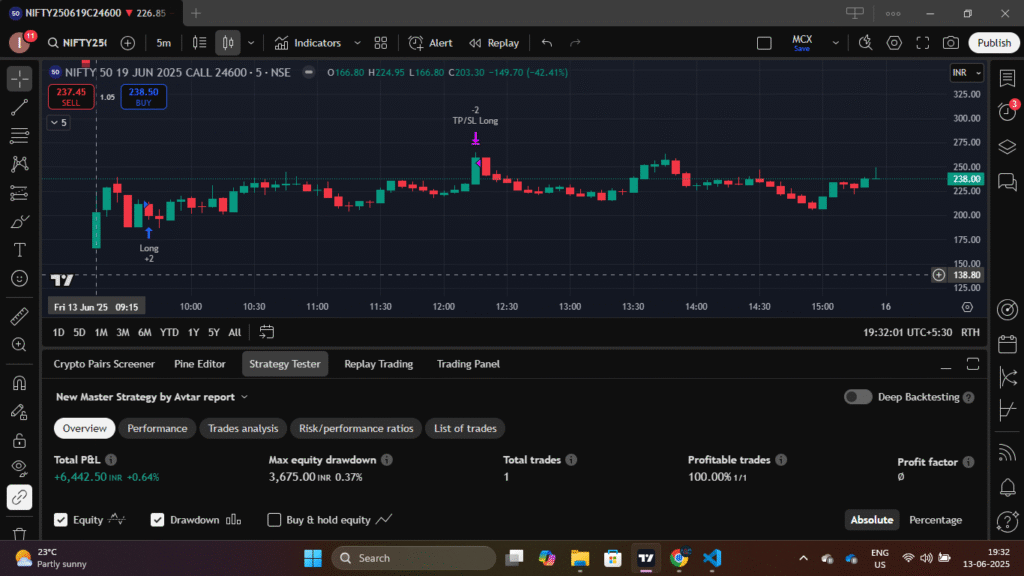Enable the Deep Backtesting switch
Image resolution: width=1024 pixels, height=576 pixels.
click(857, 397)
